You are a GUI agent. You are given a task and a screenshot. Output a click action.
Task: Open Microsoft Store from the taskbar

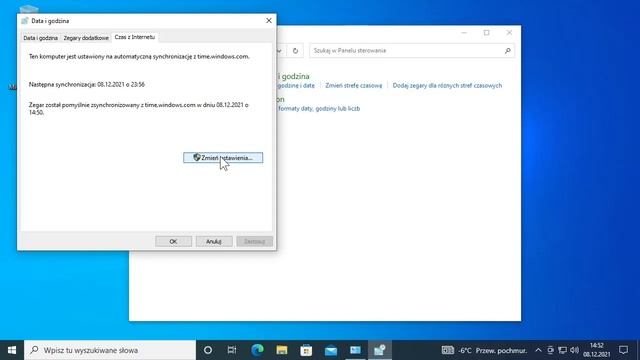pos(306,350)
